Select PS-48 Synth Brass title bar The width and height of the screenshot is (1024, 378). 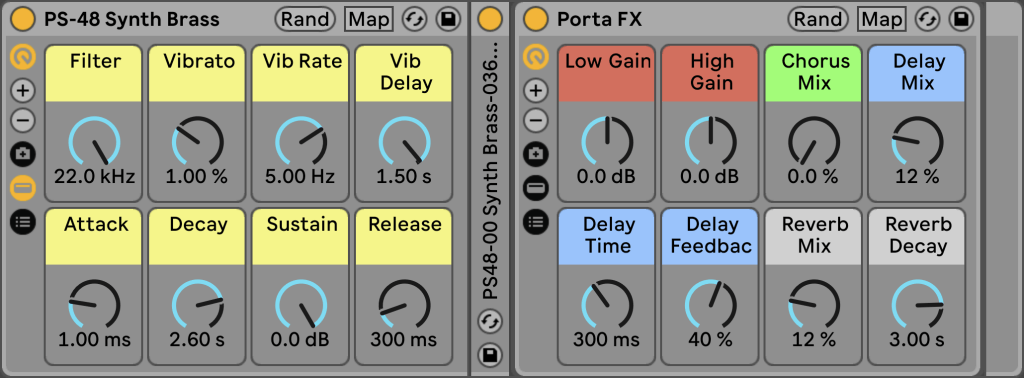[x=132, y=19]
